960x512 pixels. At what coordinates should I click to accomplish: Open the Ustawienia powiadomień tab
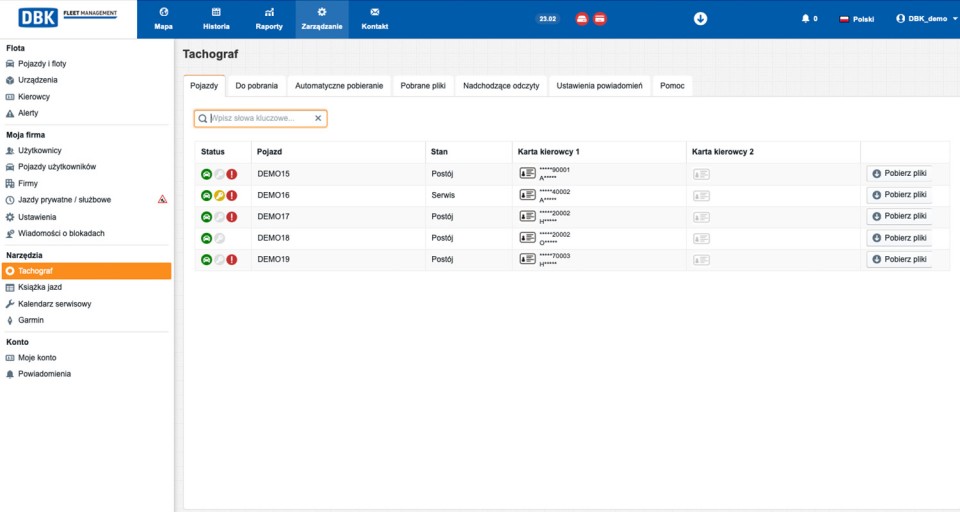click(600, 86)
